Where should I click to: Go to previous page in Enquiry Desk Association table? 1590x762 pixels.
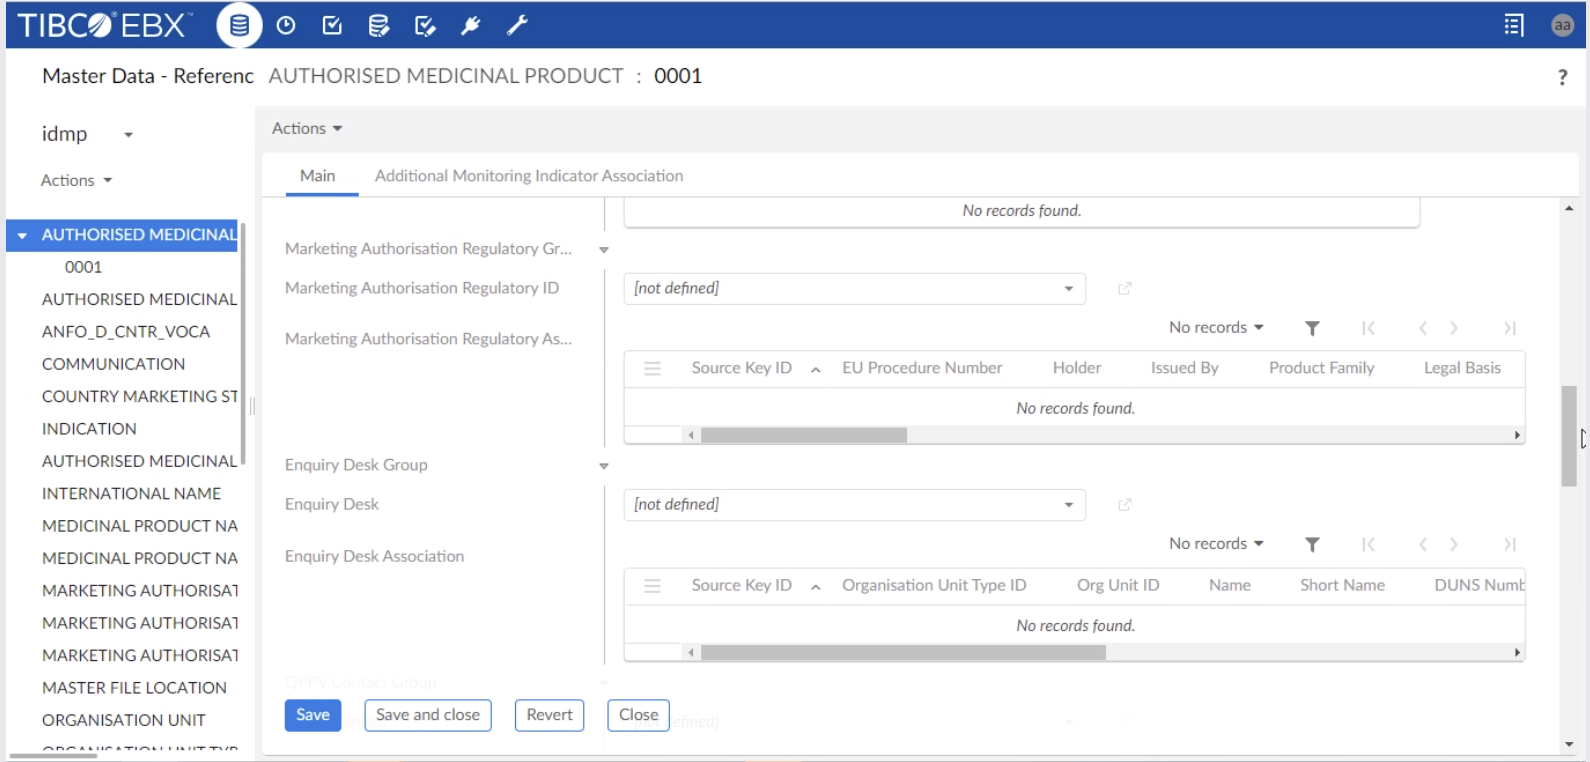point(1422,544)
